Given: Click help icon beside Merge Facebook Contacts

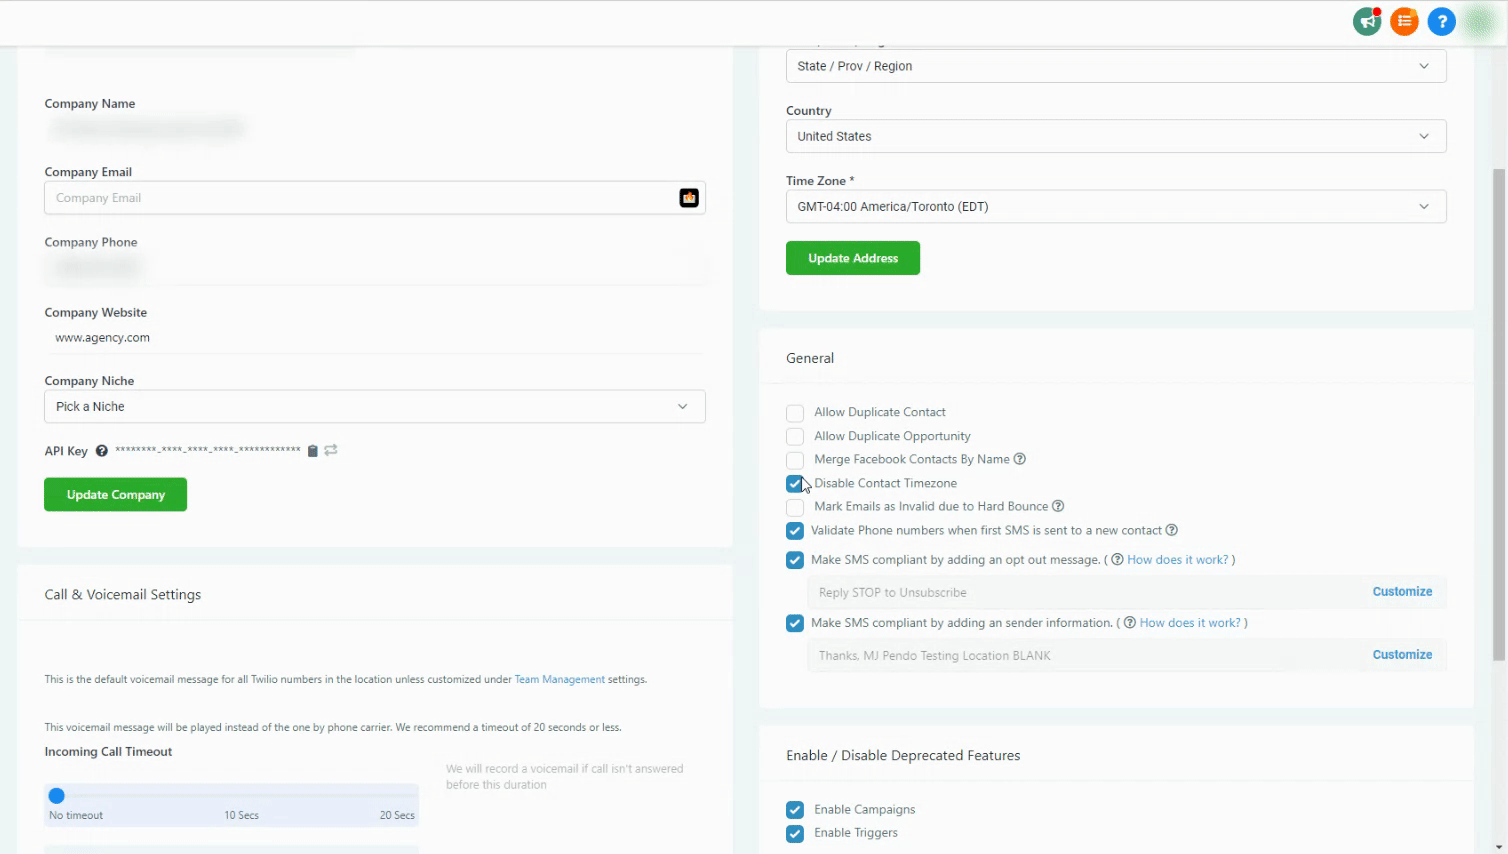Looking at the screenshot, I should pos(1020,459).
